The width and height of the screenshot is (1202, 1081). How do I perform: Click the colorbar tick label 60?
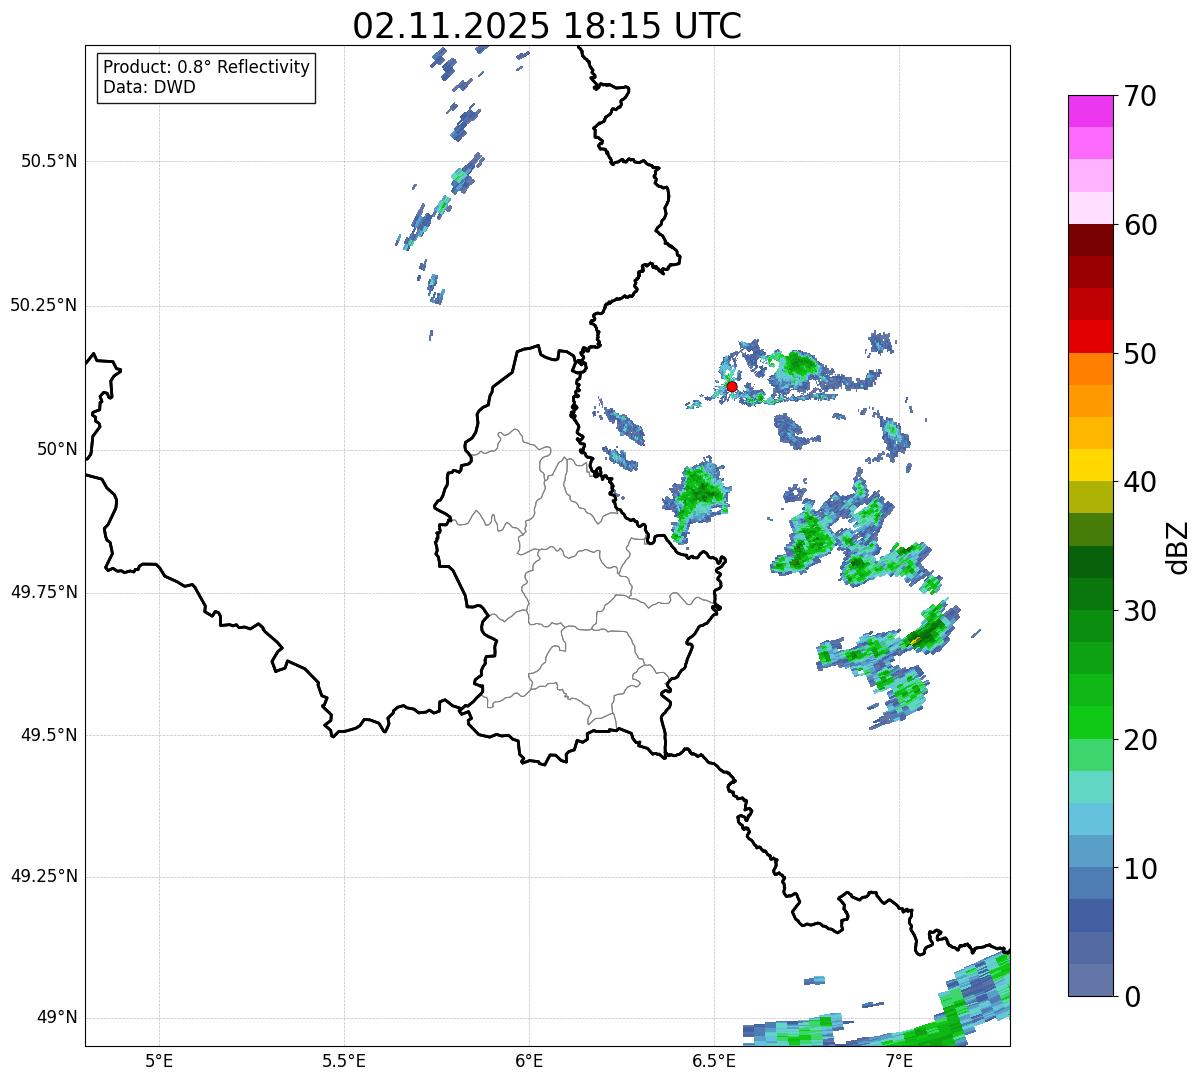click(1140, 225)
